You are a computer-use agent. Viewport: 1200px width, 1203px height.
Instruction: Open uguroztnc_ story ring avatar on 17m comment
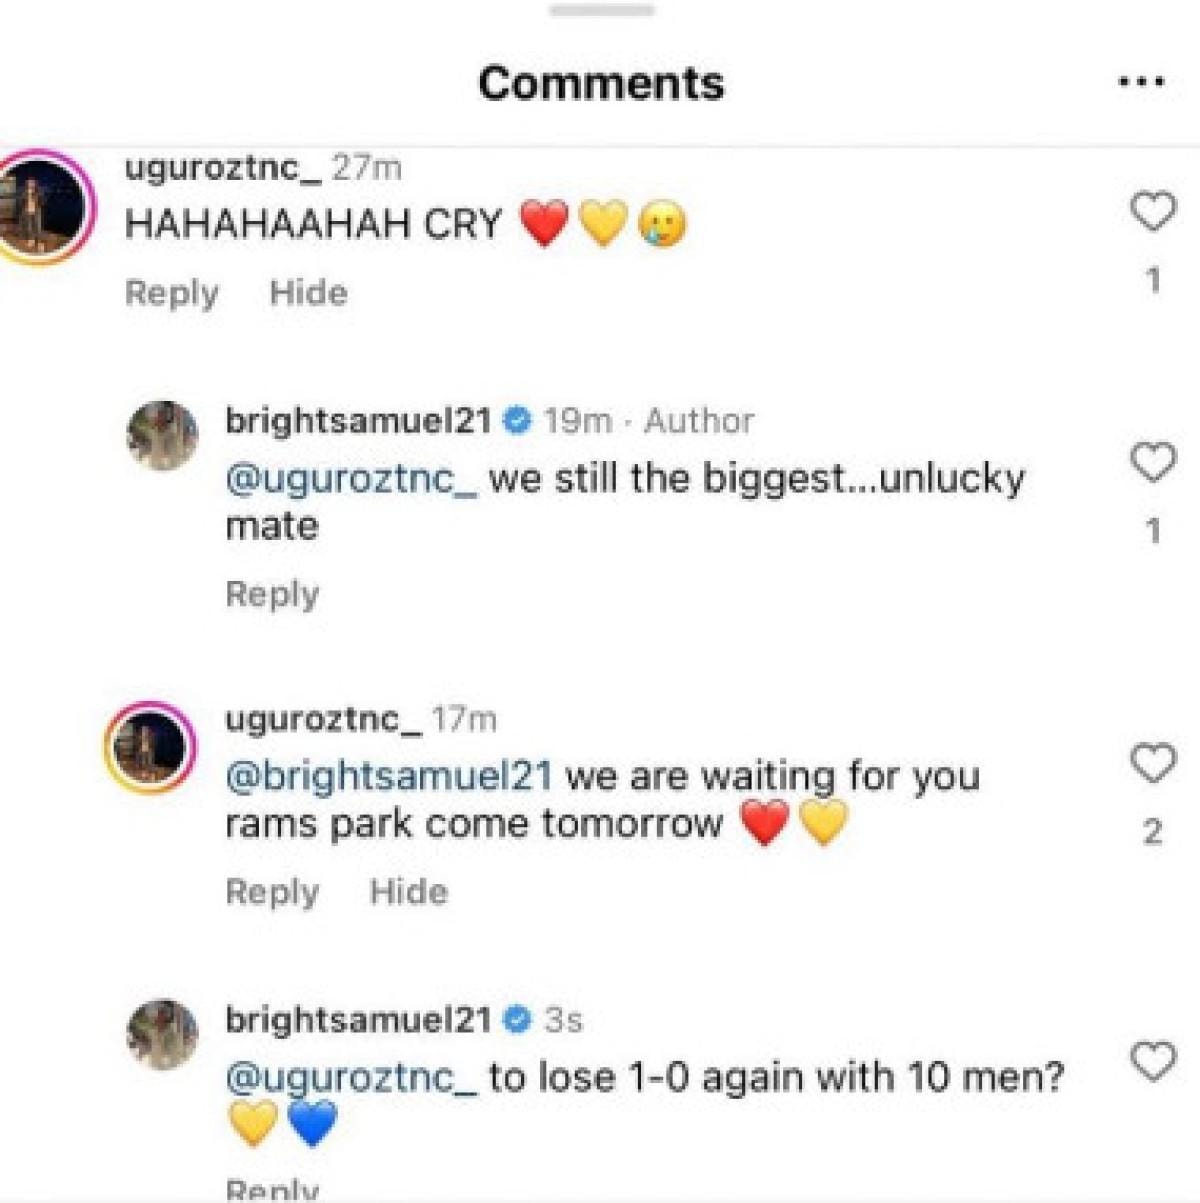[151, 748]
